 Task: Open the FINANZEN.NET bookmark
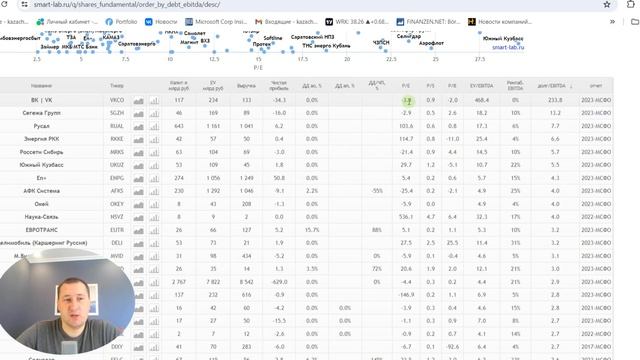click(428, 22)
